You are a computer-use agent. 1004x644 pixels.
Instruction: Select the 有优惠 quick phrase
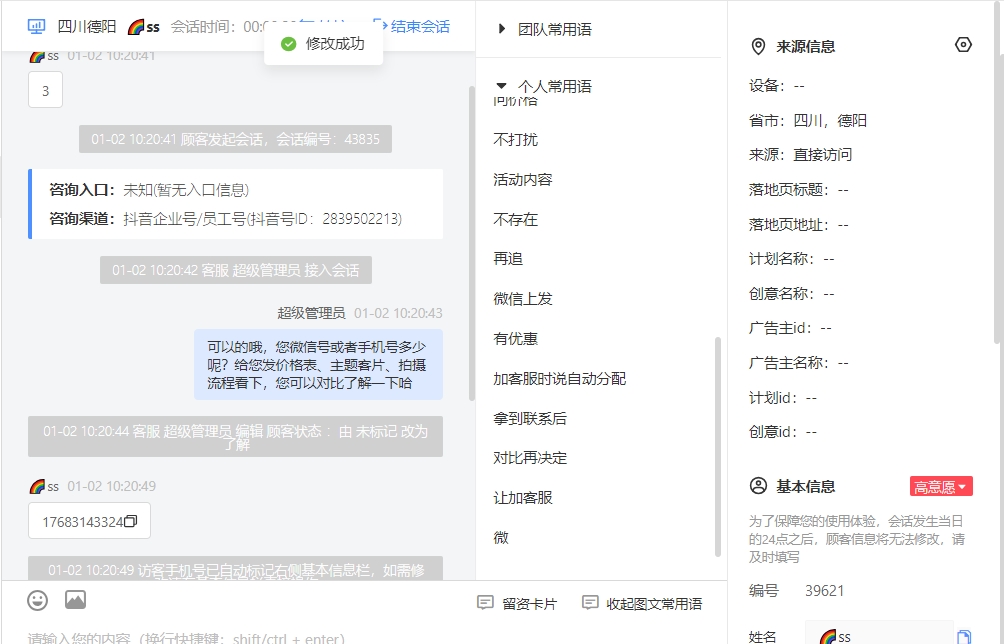515,339
